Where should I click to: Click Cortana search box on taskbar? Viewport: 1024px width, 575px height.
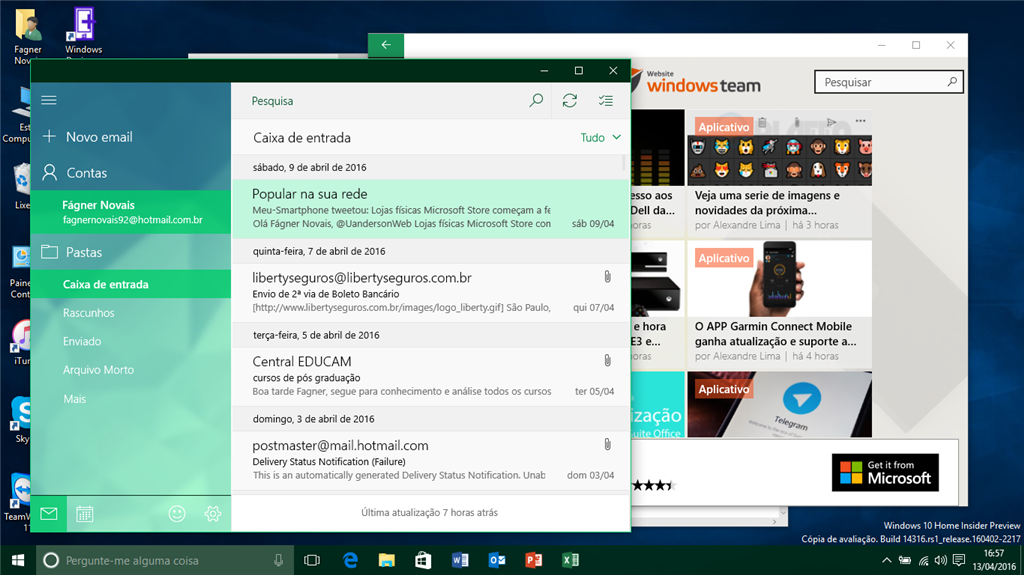(163, 560)
